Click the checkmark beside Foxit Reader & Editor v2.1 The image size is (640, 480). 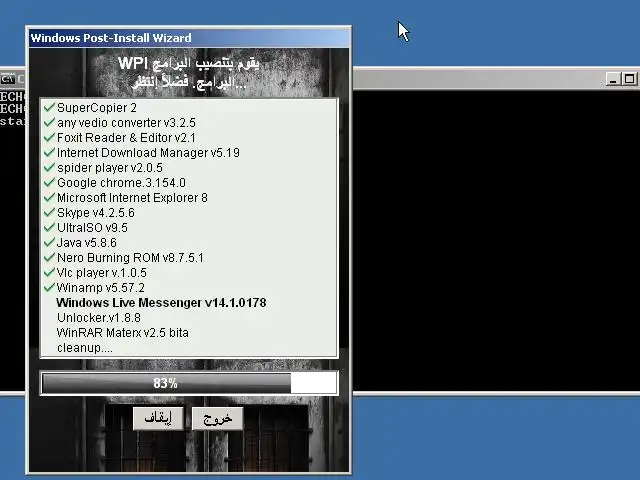[49, 138]
